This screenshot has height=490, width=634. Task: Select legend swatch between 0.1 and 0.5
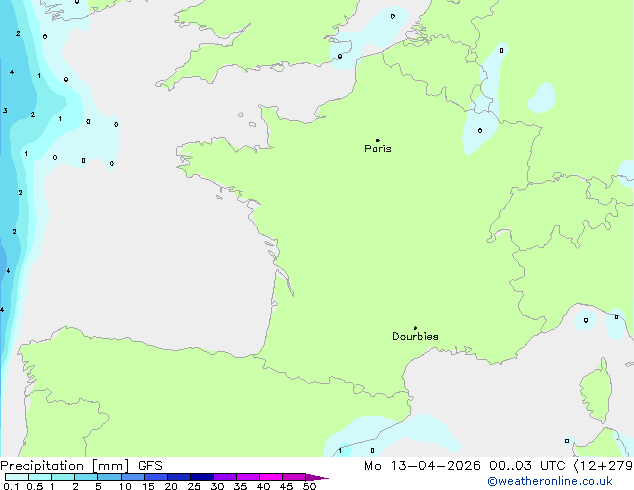click(17, 477)
